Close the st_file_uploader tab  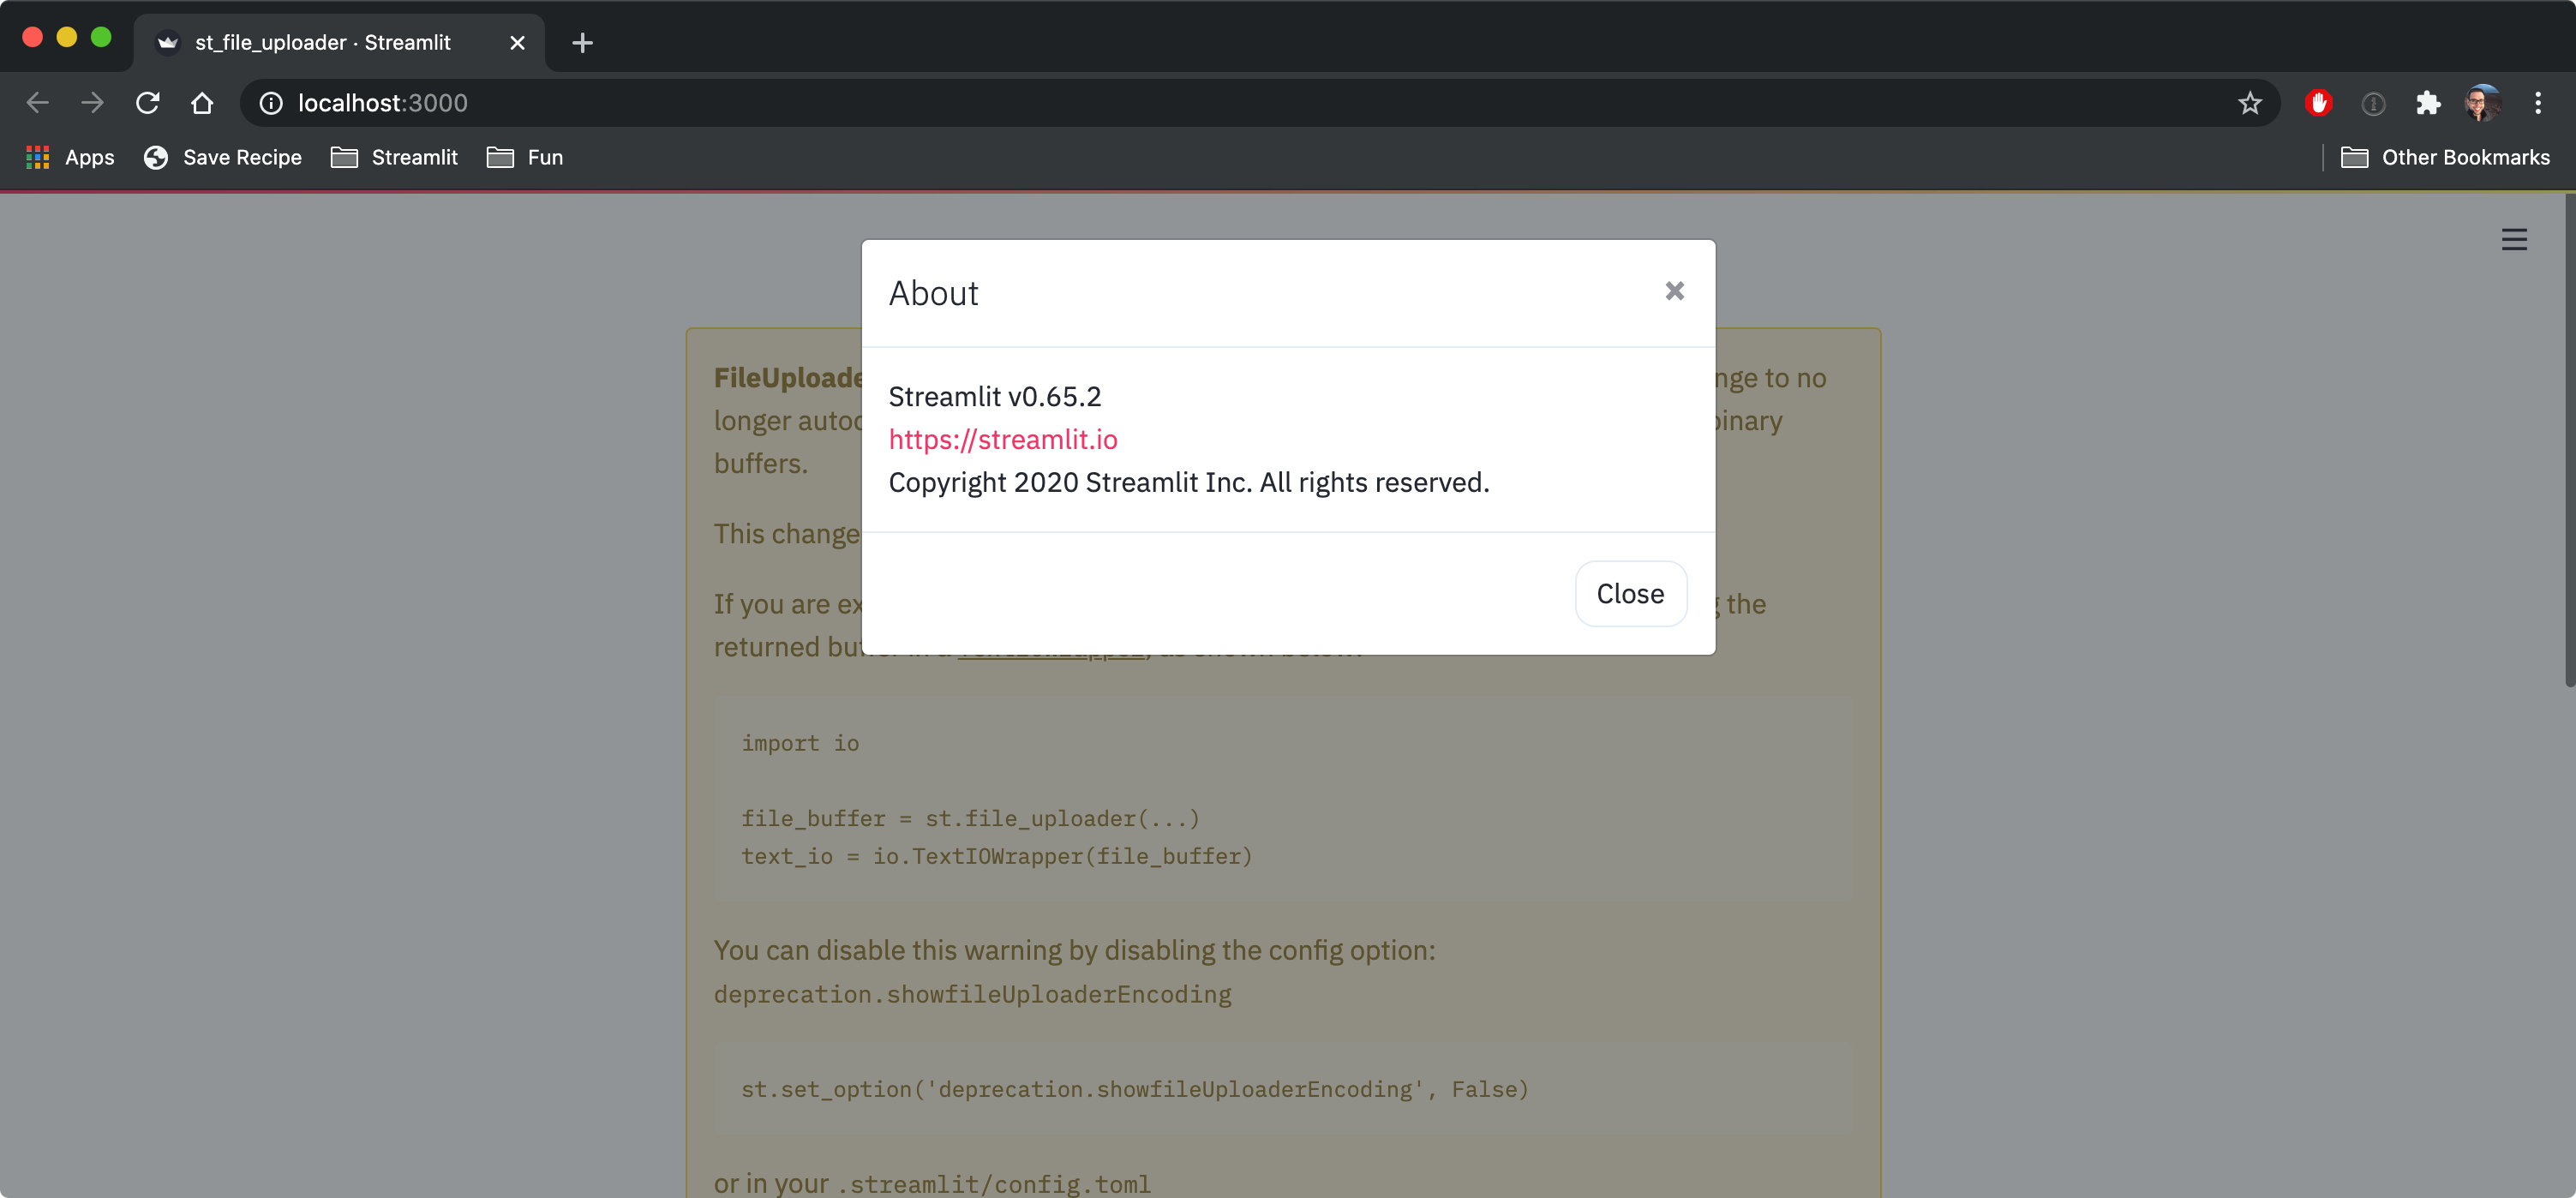click(x=517, y=43)
